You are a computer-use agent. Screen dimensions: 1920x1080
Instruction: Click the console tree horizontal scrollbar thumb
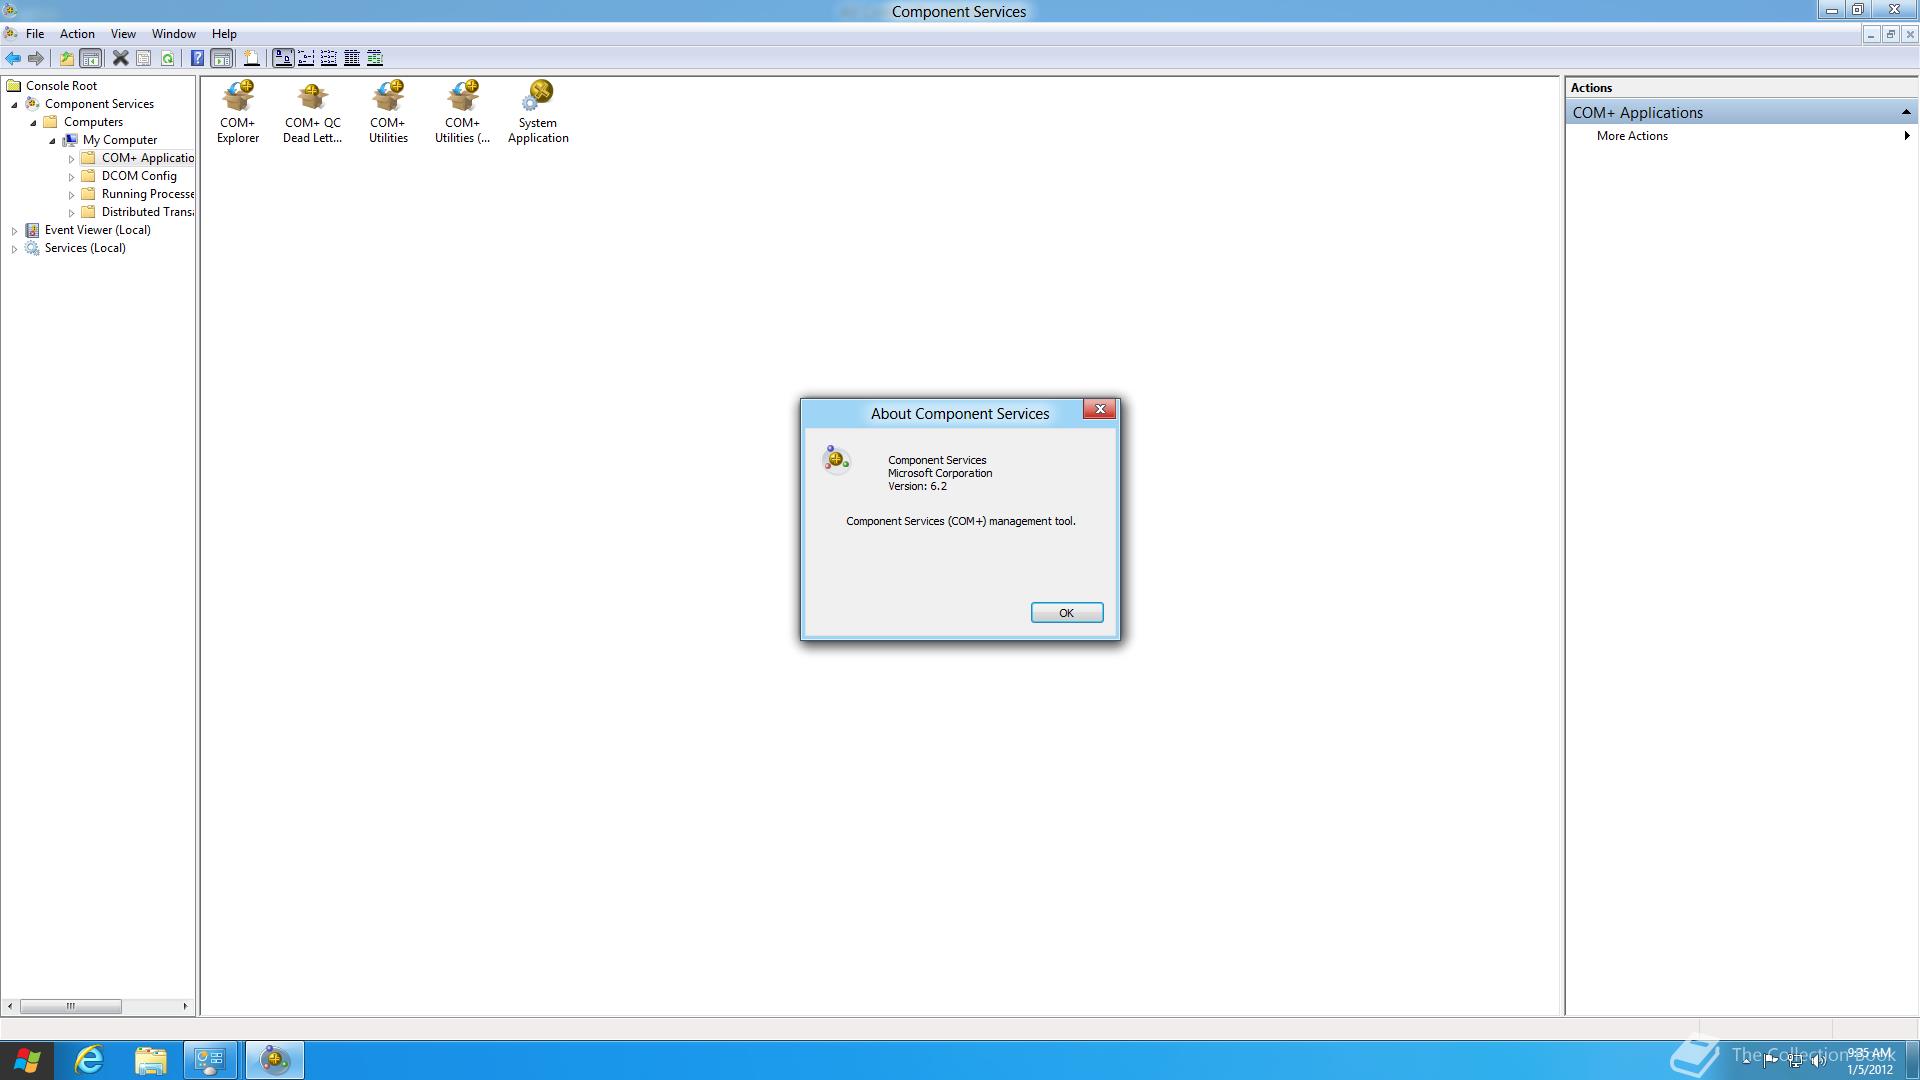(71, 1006)
